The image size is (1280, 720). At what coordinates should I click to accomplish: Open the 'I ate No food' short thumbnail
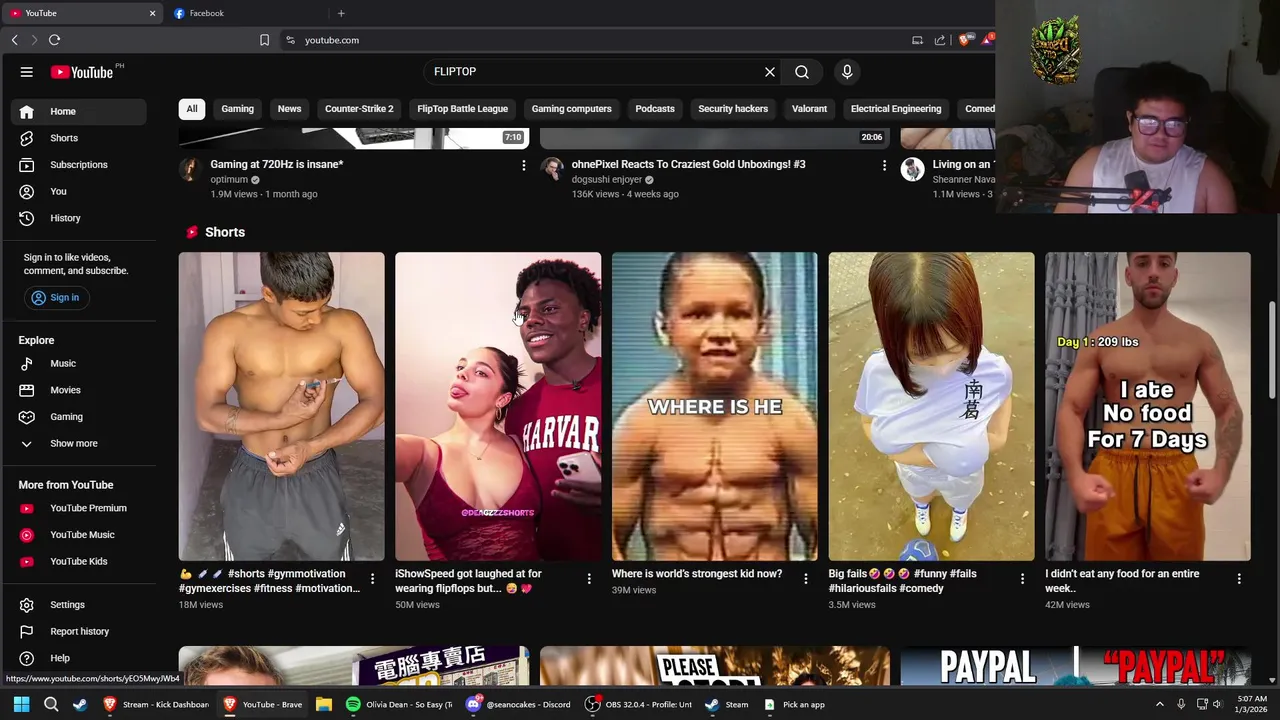tap(1147, 406)
